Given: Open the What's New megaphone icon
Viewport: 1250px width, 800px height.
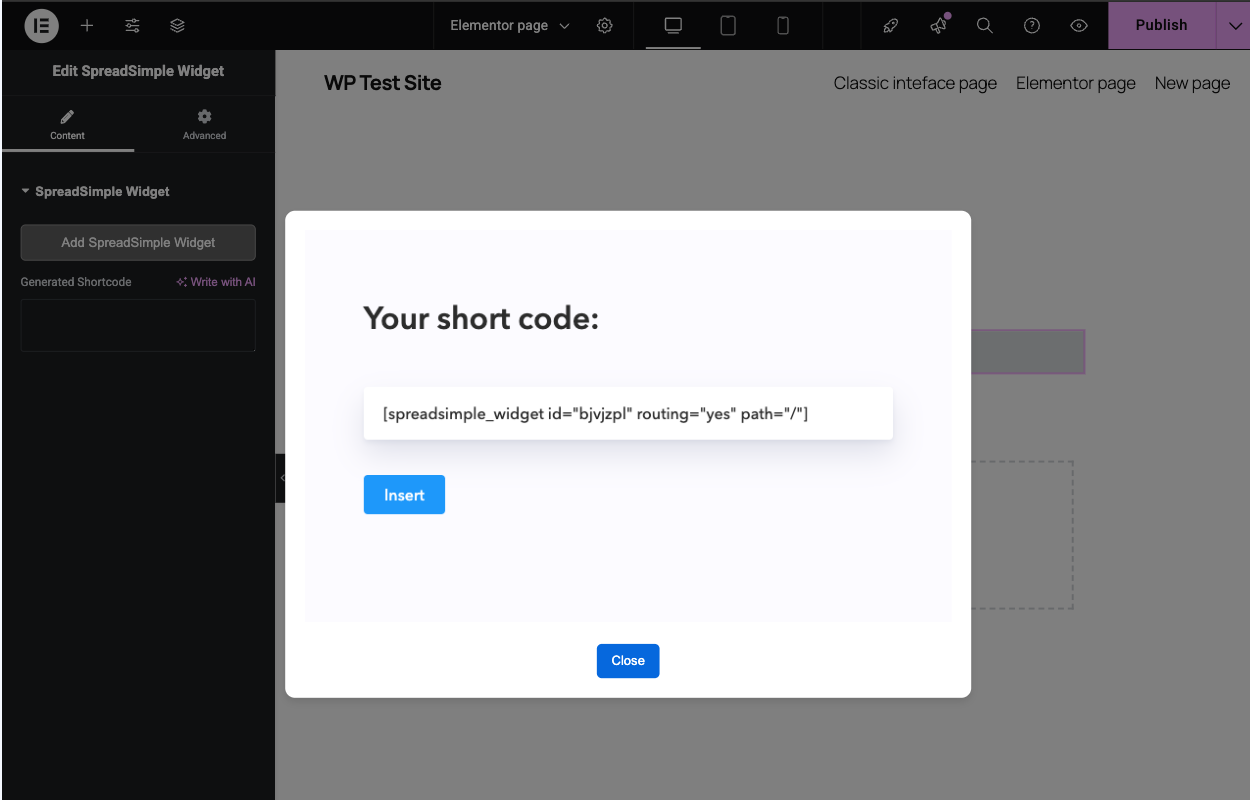Looking at the screenshot, I should click(x=938, y=25).
